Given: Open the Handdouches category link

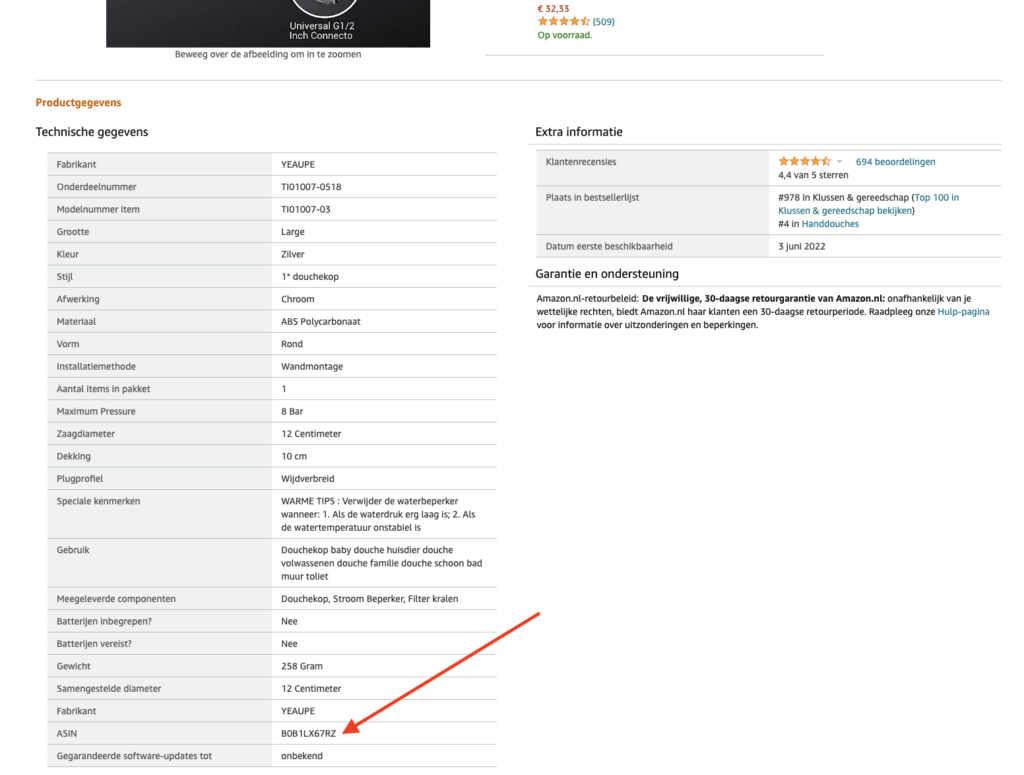Looking at the screenshot, I should [x=830, y=224].
